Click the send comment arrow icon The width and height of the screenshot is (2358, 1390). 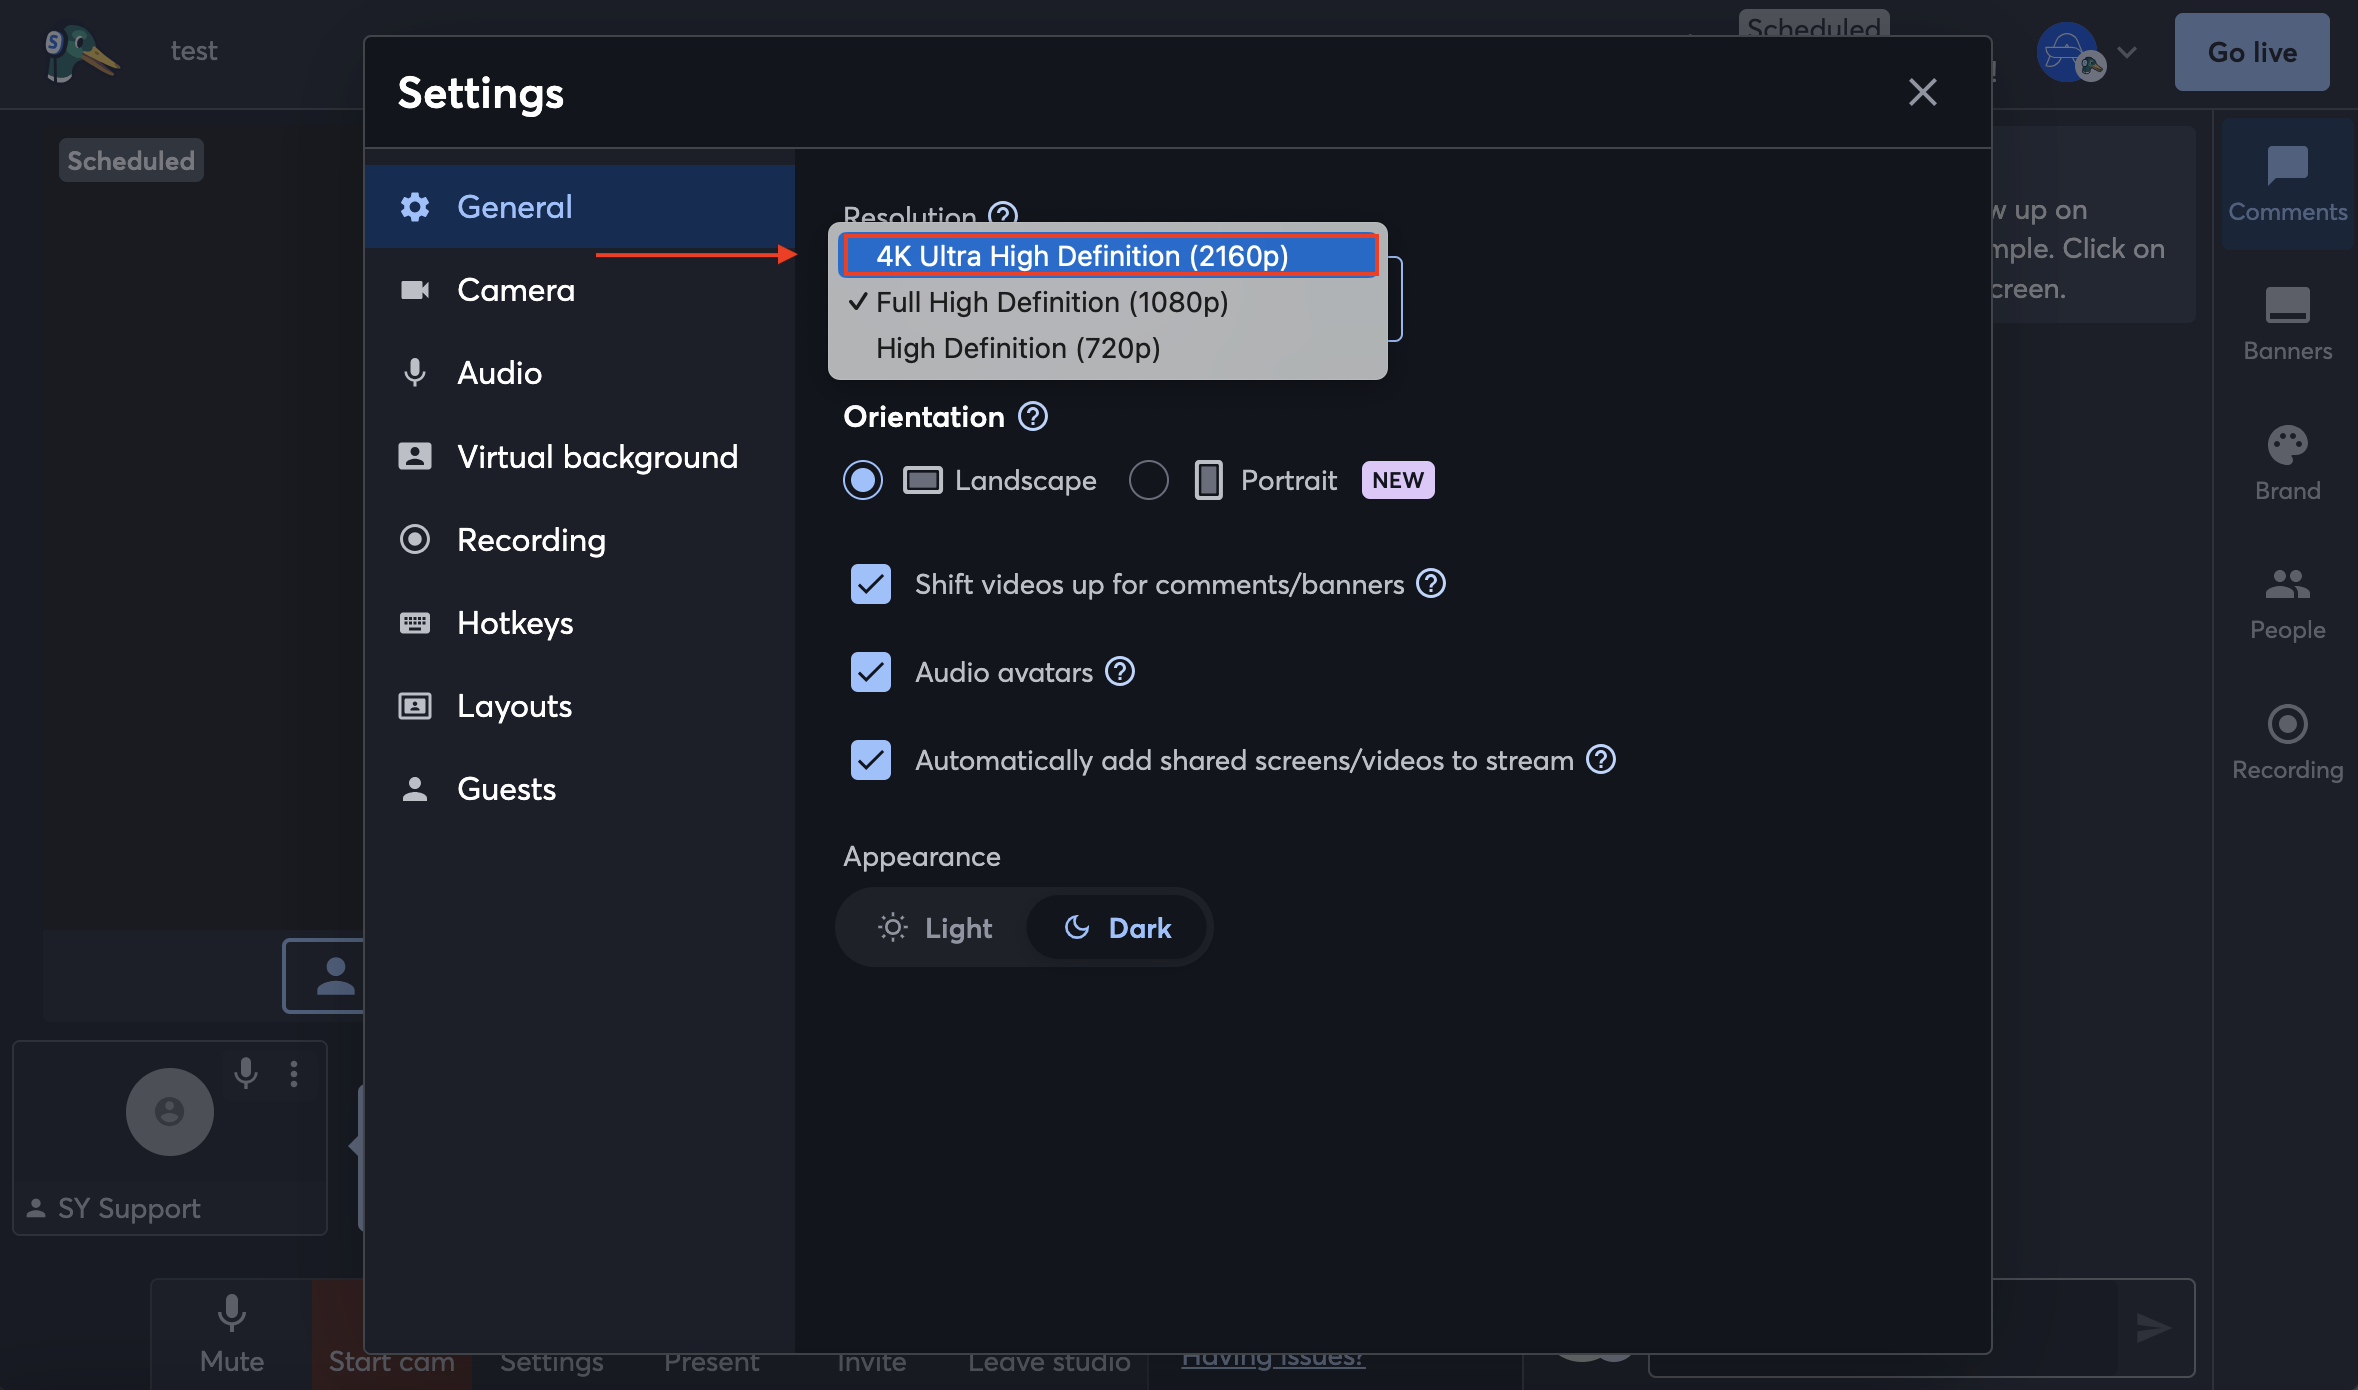[x=2152, y=1327]
